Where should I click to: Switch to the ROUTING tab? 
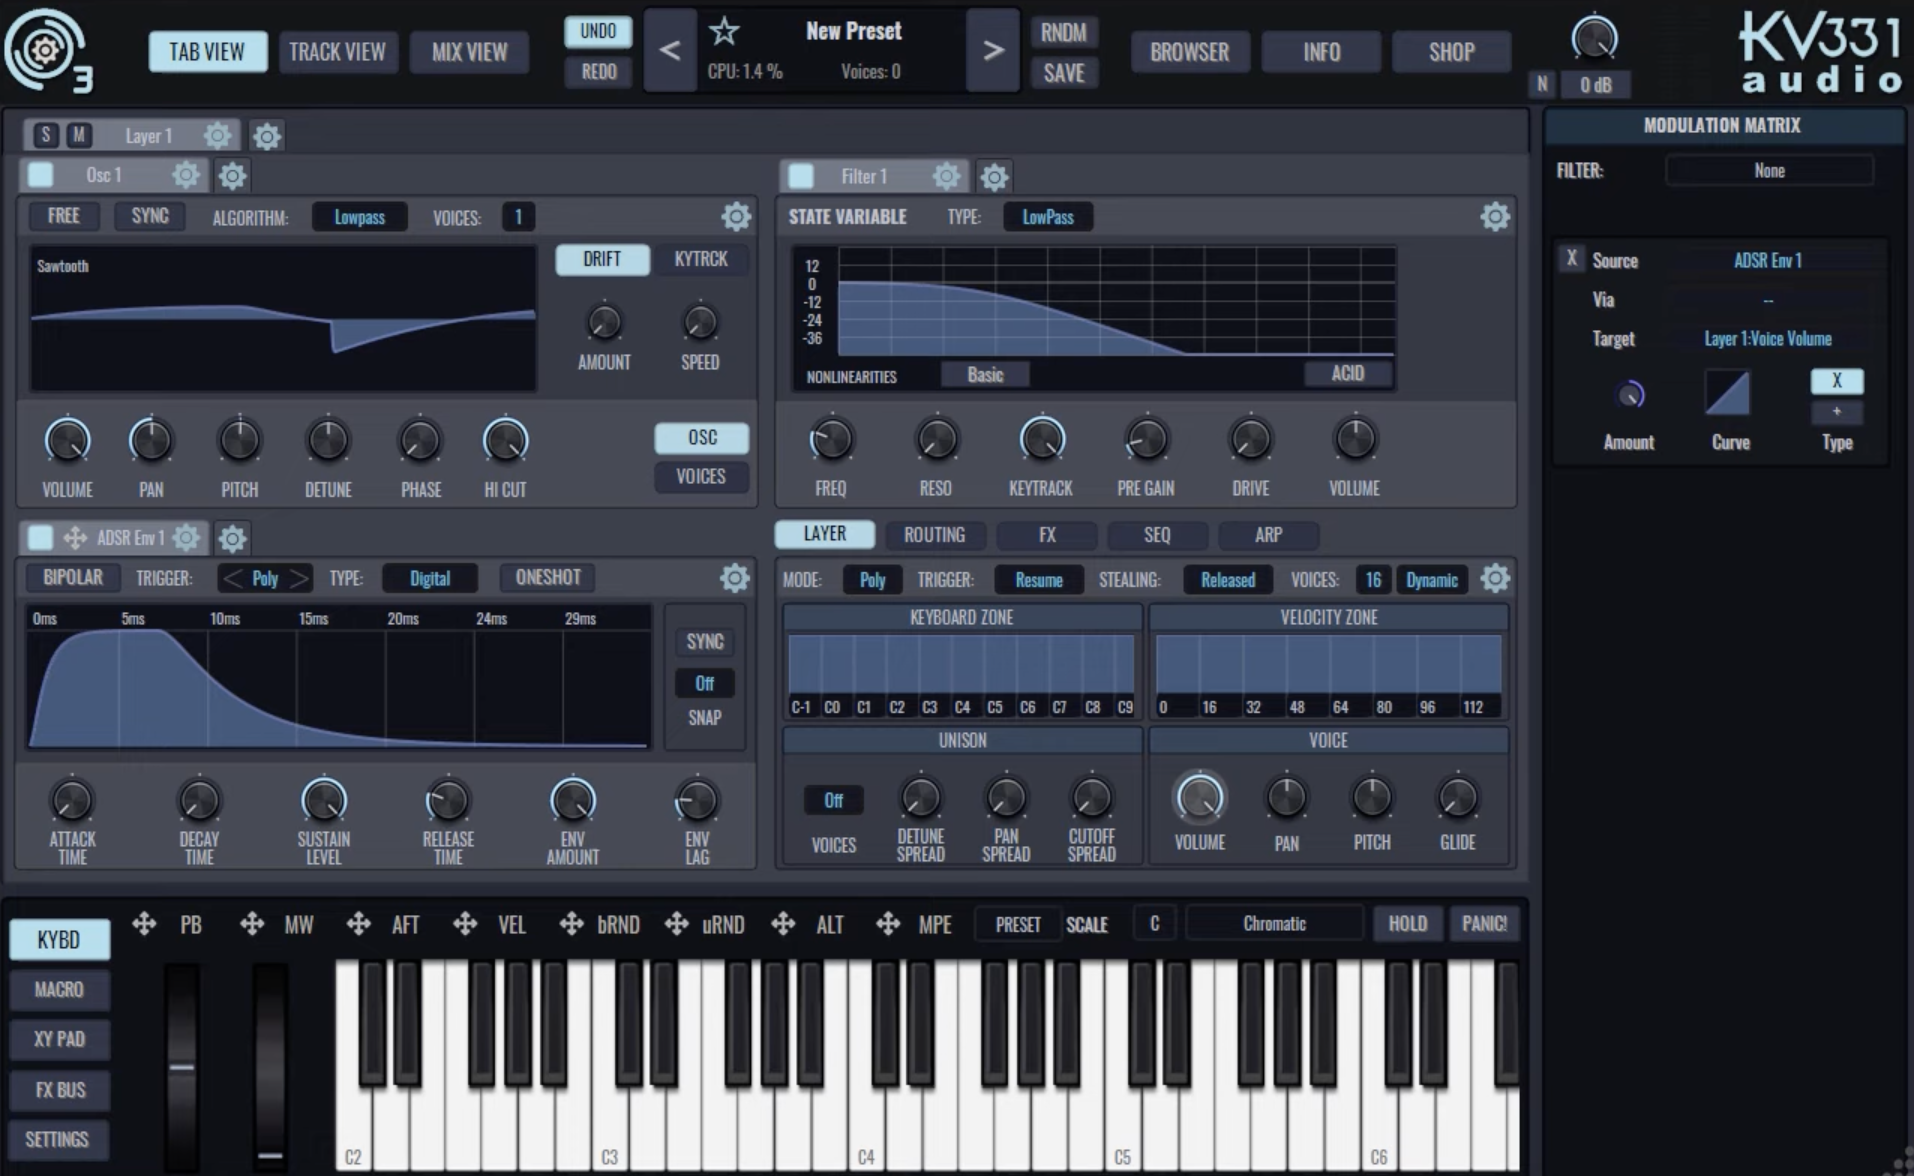tap(934, 535)
